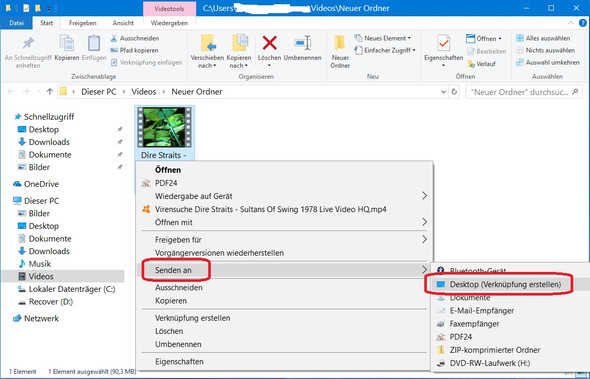Open the Datei tab
Viewport: 590px width, 379px height.
point(17,23)
